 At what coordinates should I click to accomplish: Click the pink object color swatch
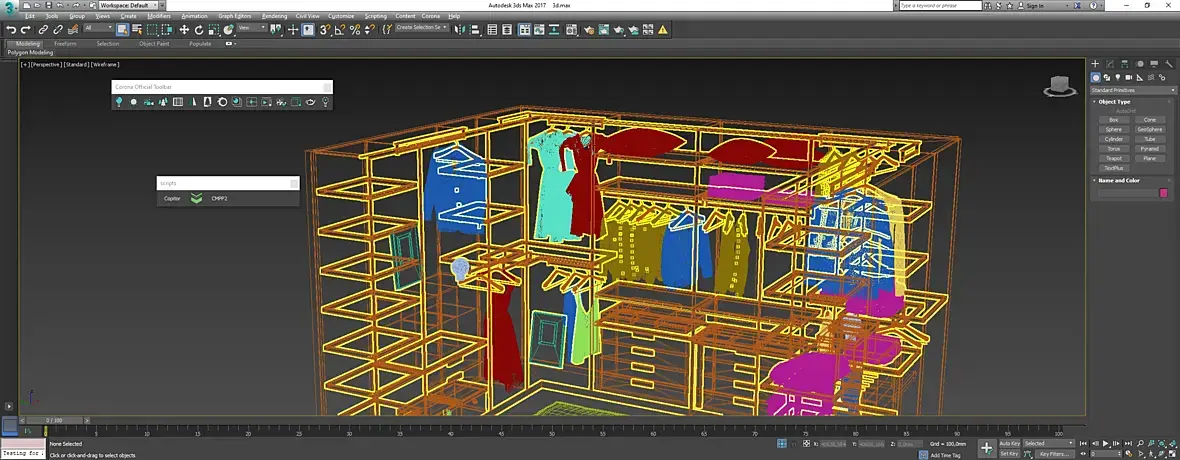(1163, 193)
